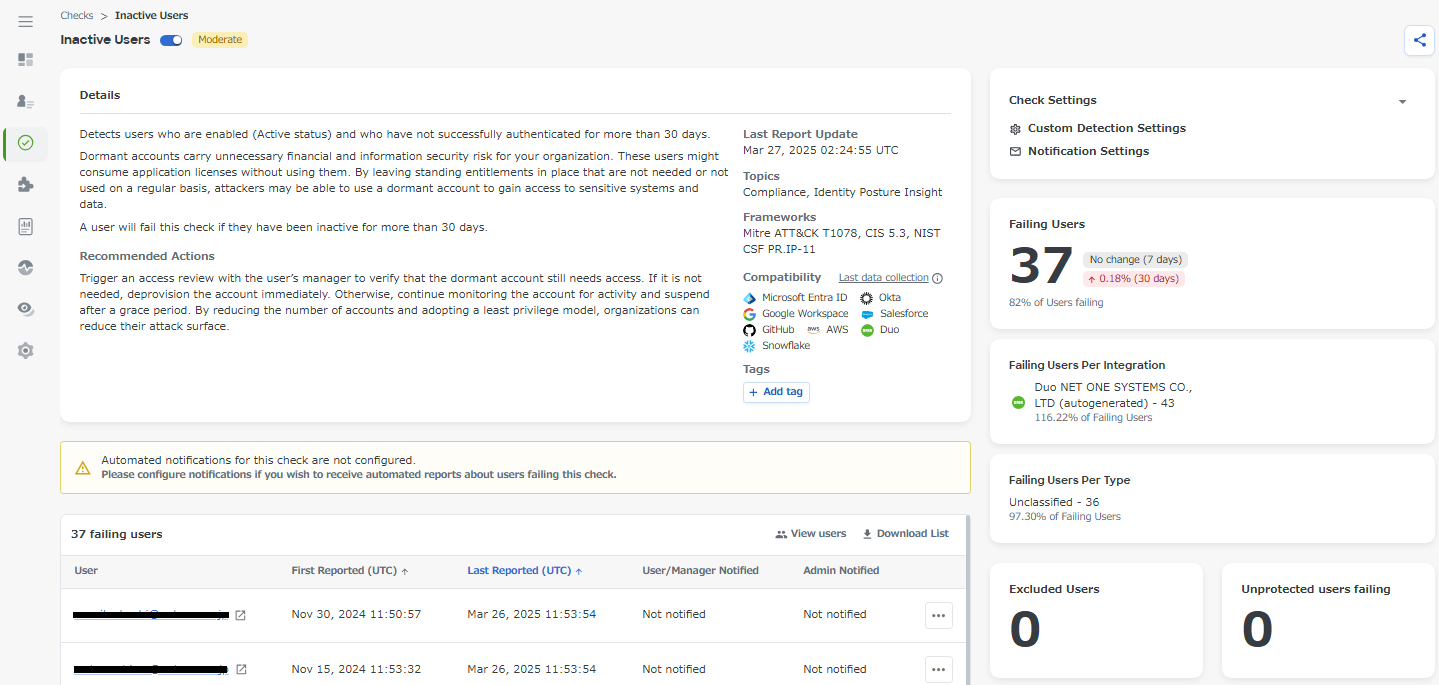Open the activity pulse sidebar icon

click(26, 267)
